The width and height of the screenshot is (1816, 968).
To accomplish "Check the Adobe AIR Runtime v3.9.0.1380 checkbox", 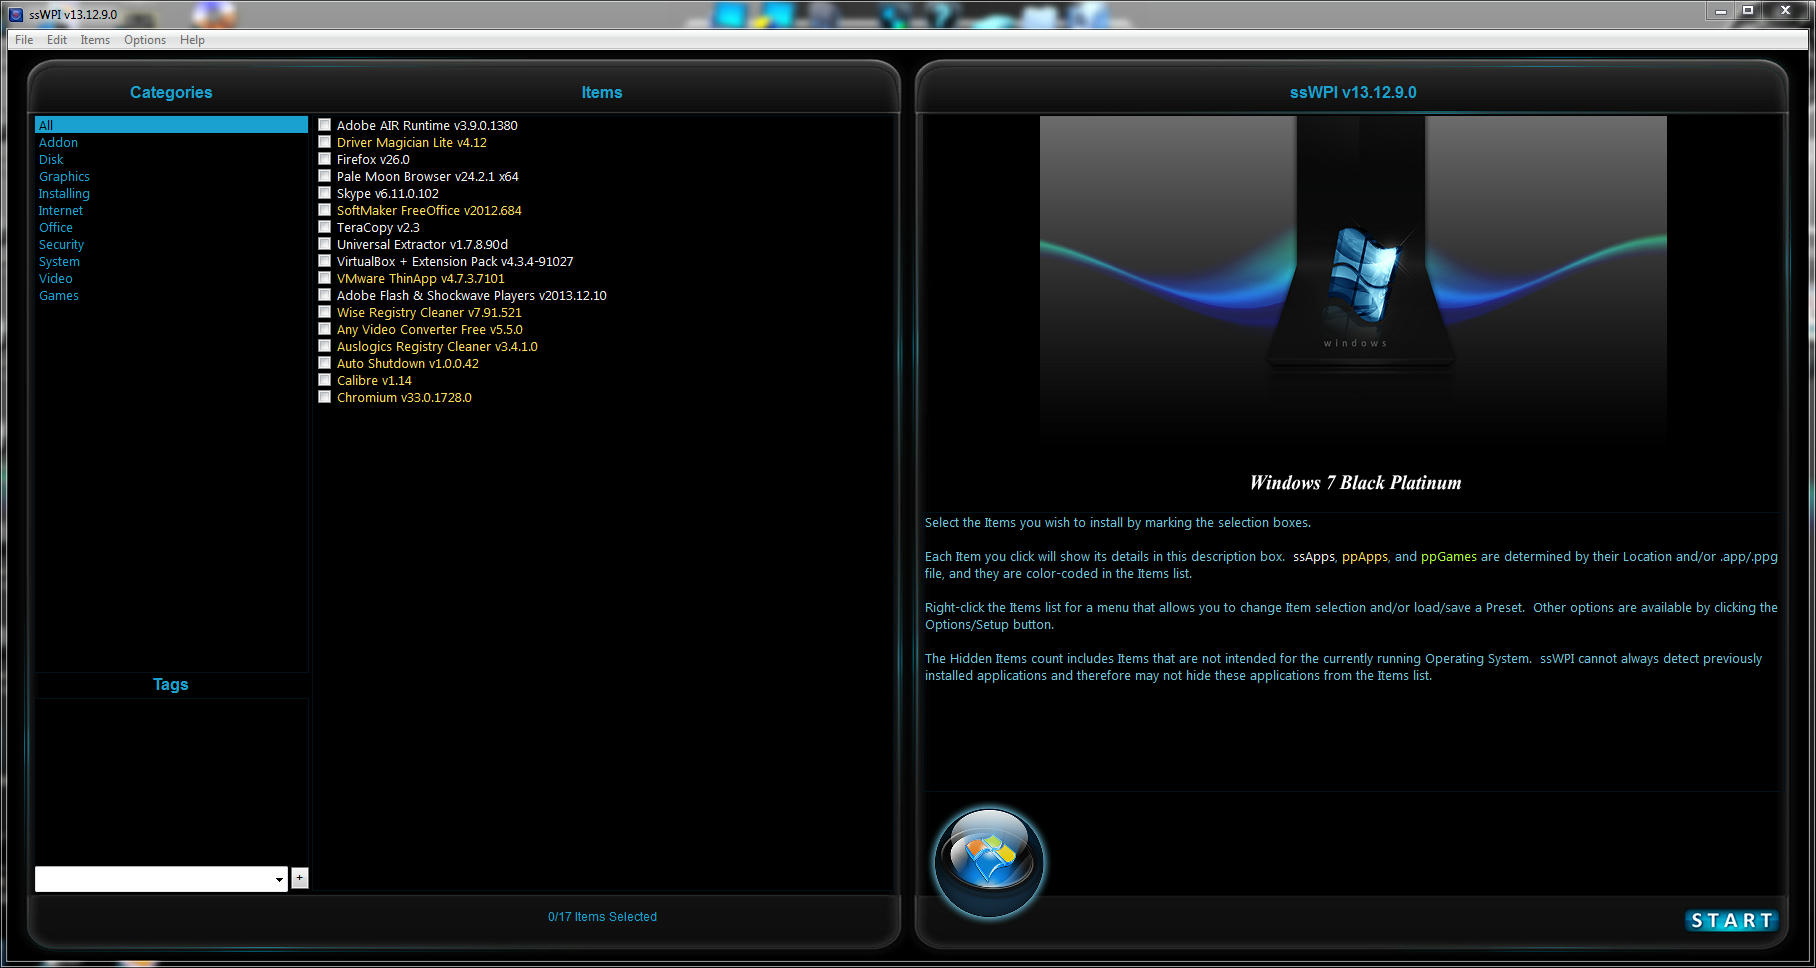I will point(324,124).
